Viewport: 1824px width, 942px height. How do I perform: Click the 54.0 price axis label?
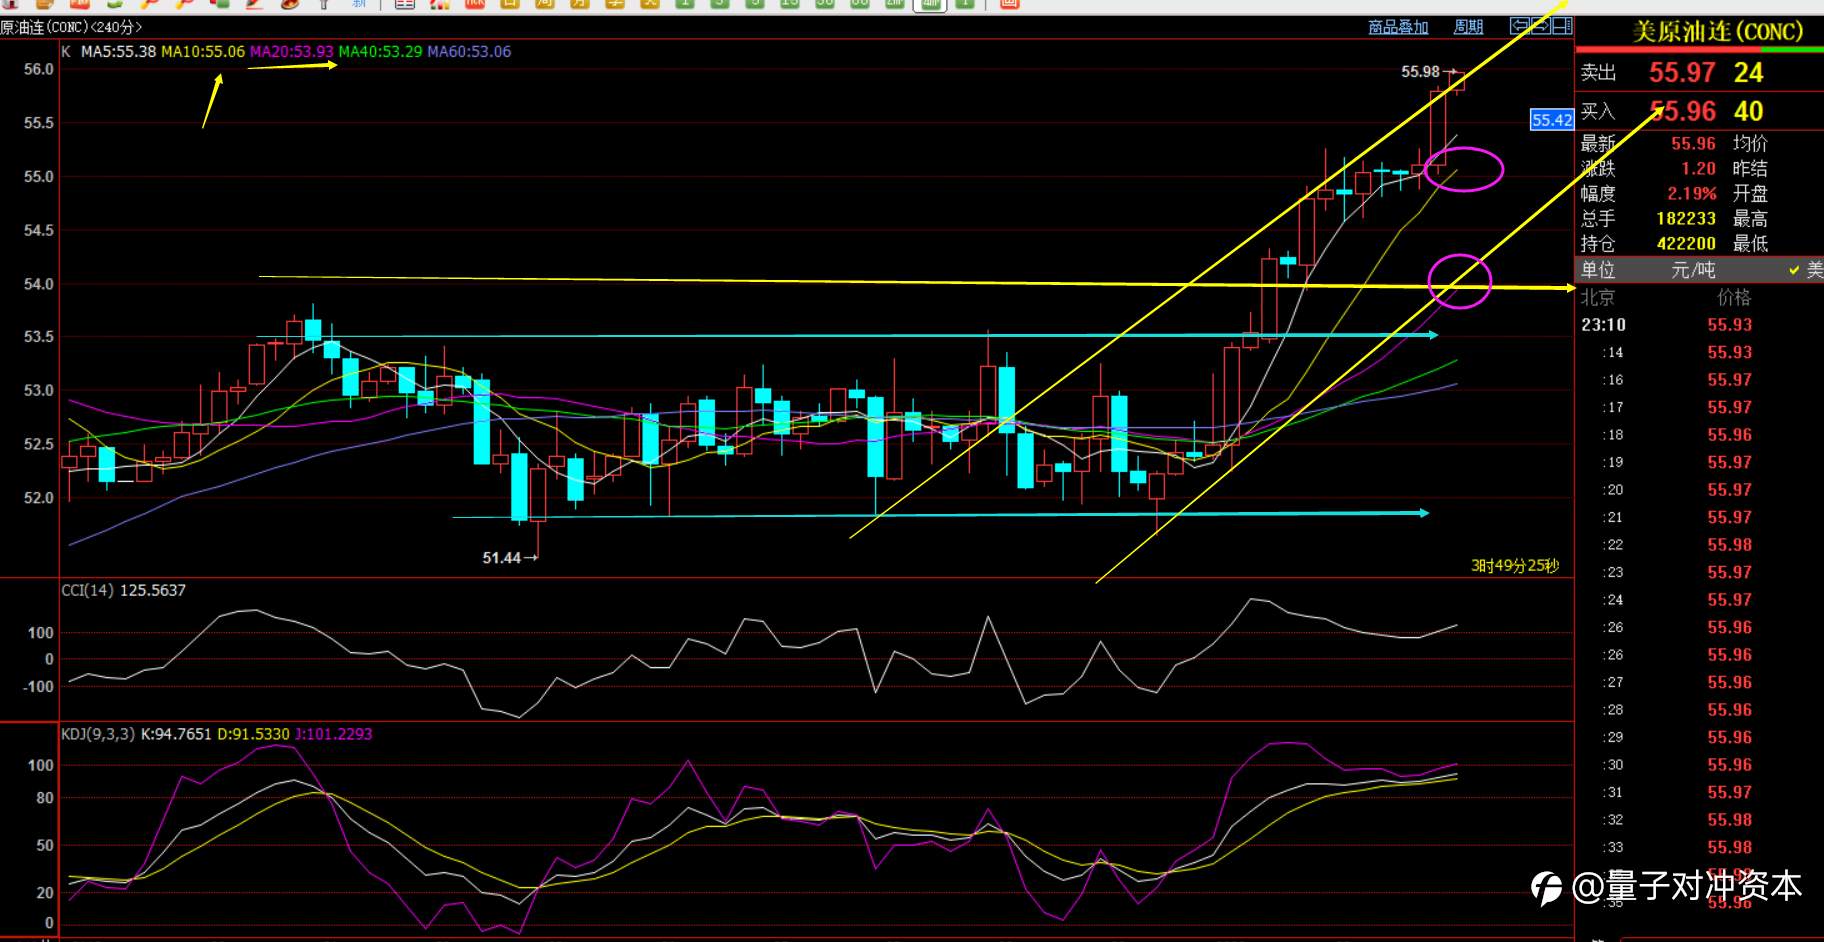click(x=39, y=285)
